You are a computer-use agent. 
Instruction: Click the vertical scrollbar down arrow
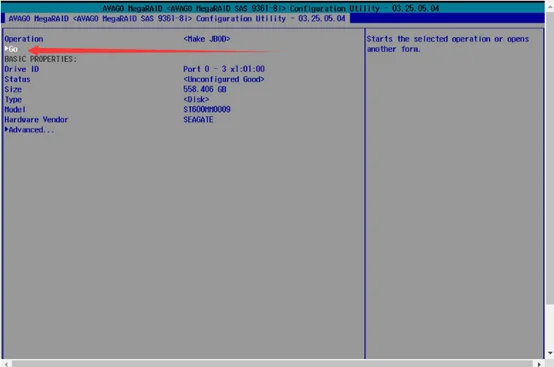(550, 353)
